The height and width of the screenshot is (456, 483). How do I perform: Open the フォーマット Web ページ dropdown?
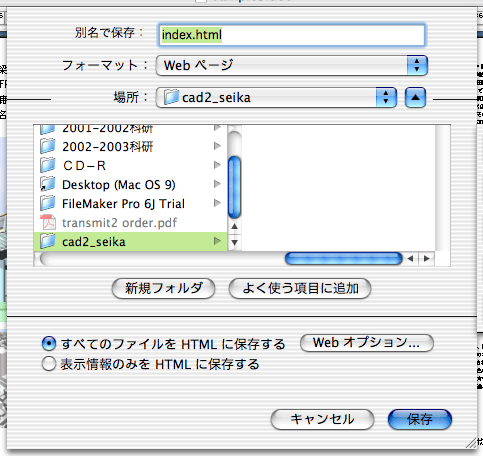click(292, 65)
